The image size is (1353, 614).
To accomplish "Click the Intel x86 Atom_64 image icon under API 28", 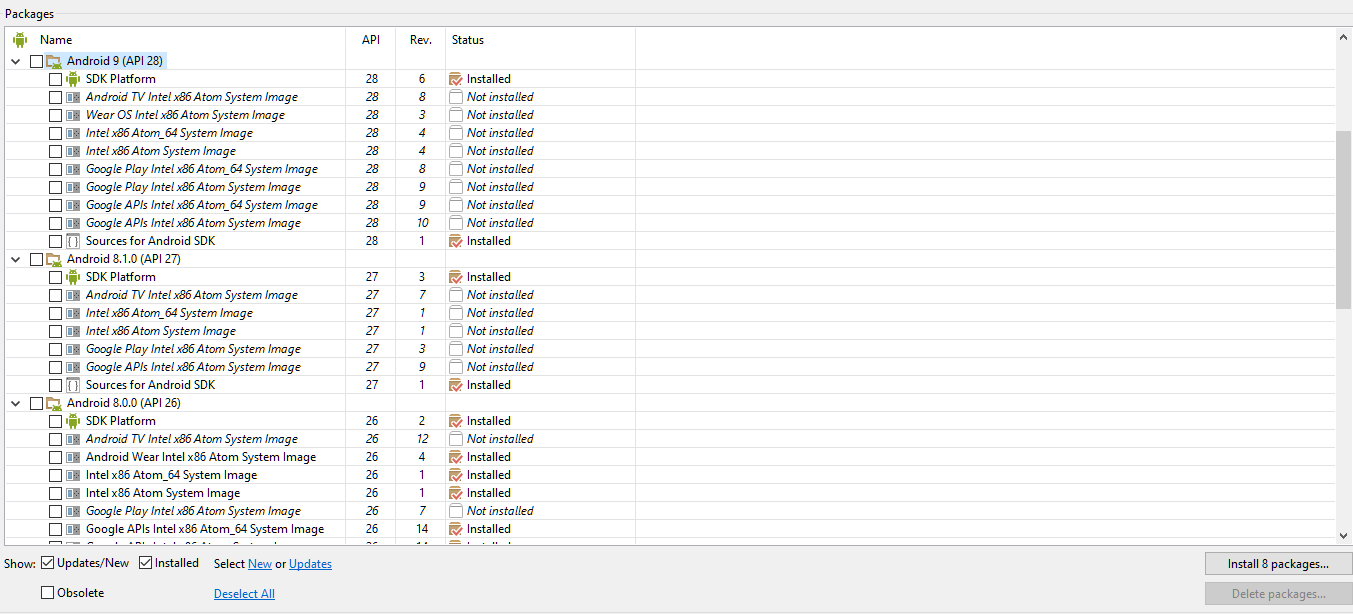I will (73, 133).
